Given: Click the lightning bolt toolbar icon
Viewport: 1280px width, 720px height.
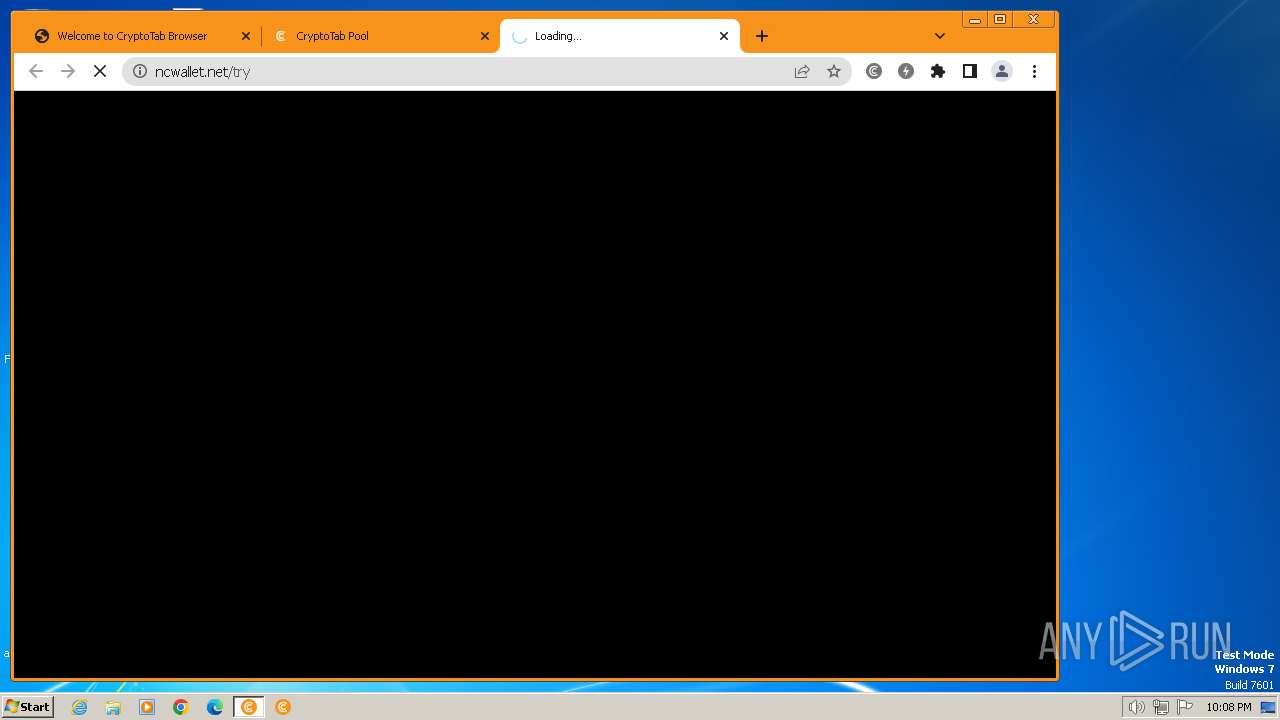Looking at the screenshot, I should click(x=906, y=71).
